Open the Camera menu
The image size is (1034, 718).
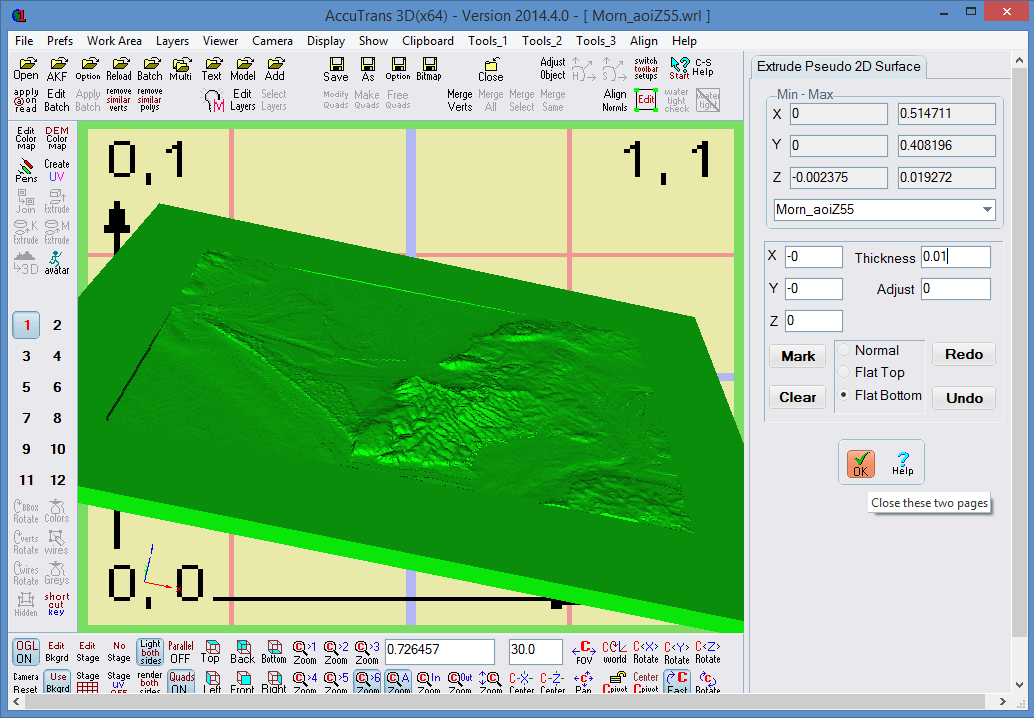[272, 41]
